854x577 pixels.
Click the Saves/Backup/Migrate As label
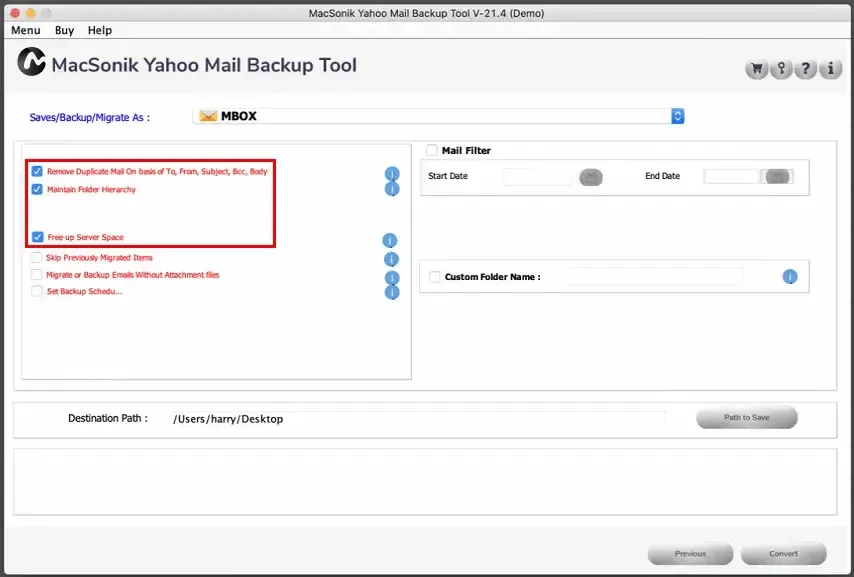pos(89,117)
